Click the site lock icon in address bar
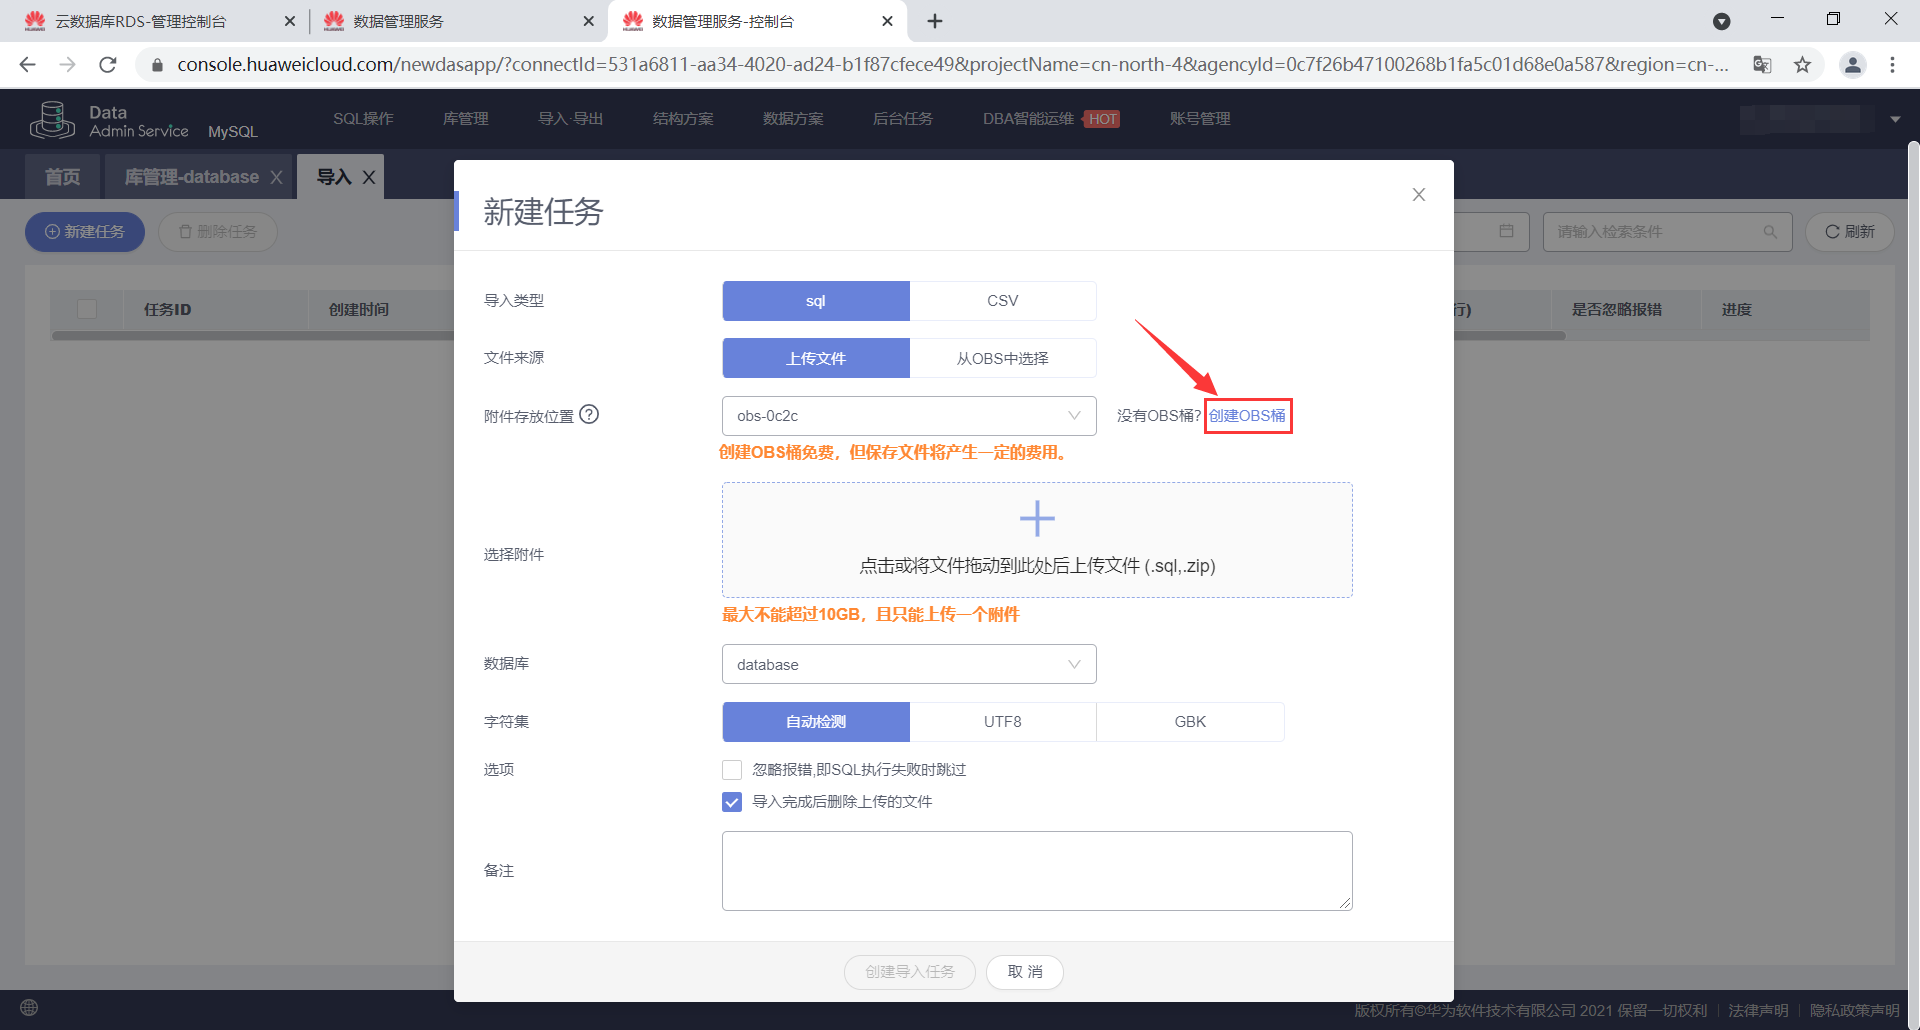The image size is (1920, 1030). [157, 65]
